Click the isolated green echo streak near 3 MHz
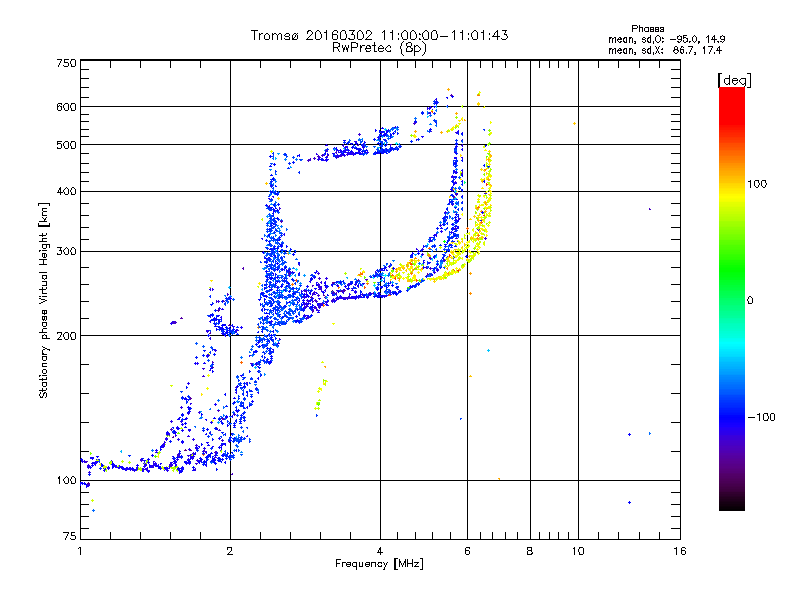This screenshot has height=600, width=800. pos(320,389)
